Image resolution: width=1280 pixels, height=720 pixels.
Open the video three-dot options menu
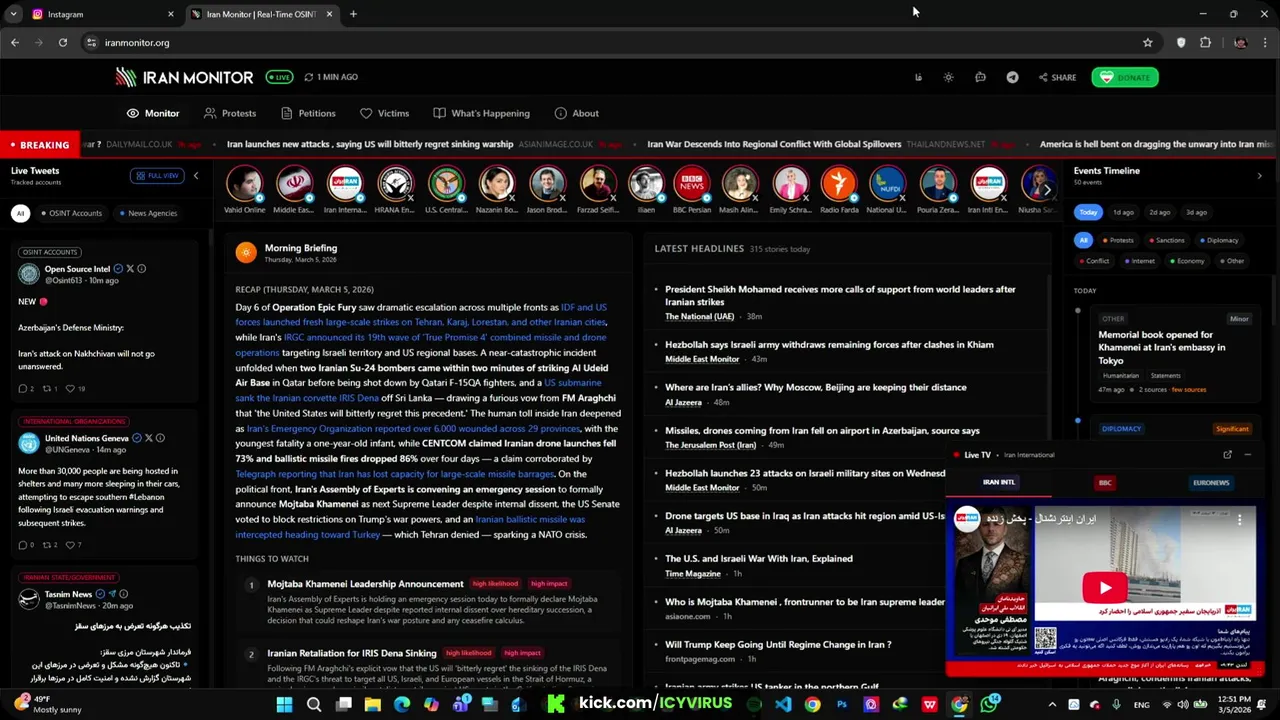(1239, 519)
